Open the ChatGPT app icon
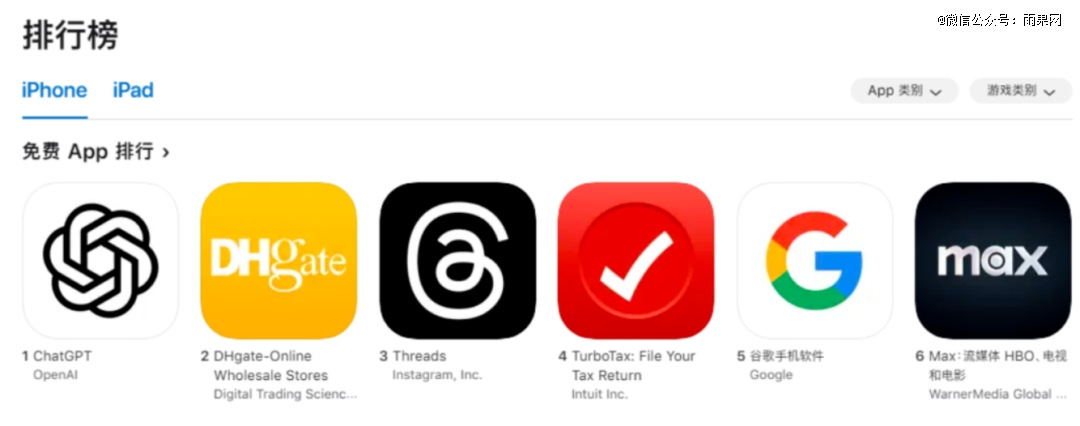 point(101,261)
